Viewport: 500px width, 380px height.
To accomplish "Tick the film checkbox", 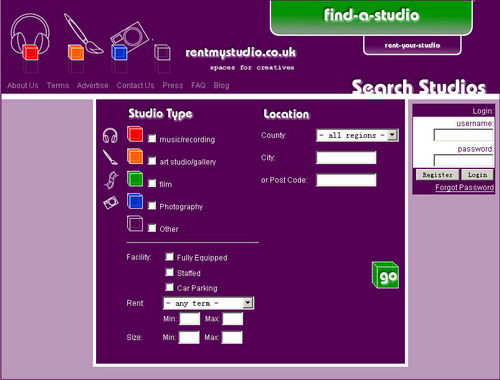I will [x=152, y=183].
